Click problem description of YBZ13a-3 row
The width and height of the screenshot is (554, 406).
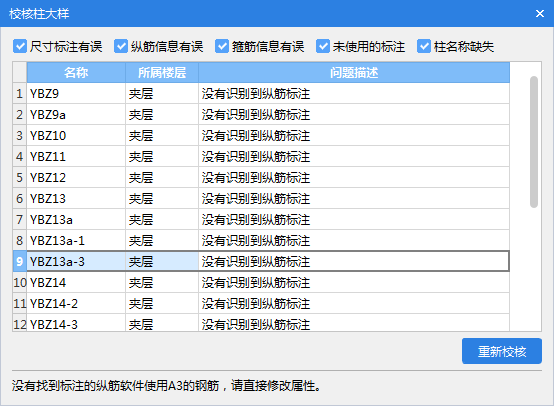pos(354,261)
